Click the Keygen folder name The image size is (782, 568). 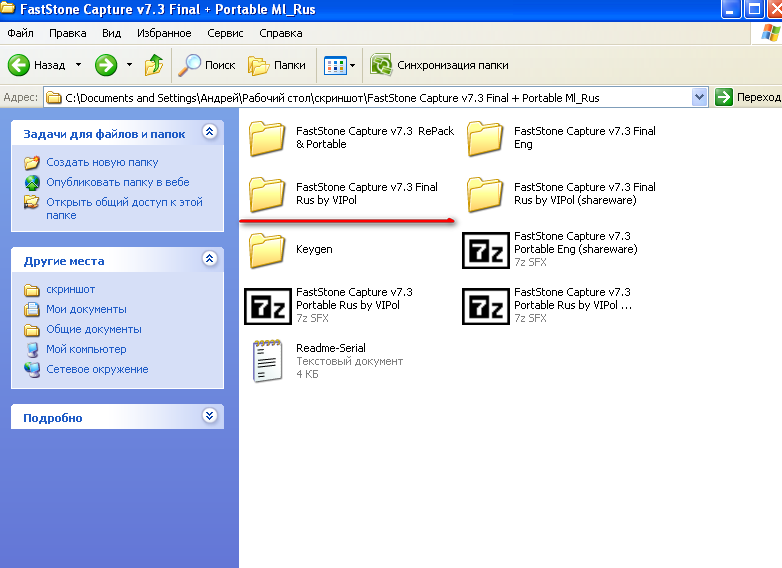click(x=314, y=249)
